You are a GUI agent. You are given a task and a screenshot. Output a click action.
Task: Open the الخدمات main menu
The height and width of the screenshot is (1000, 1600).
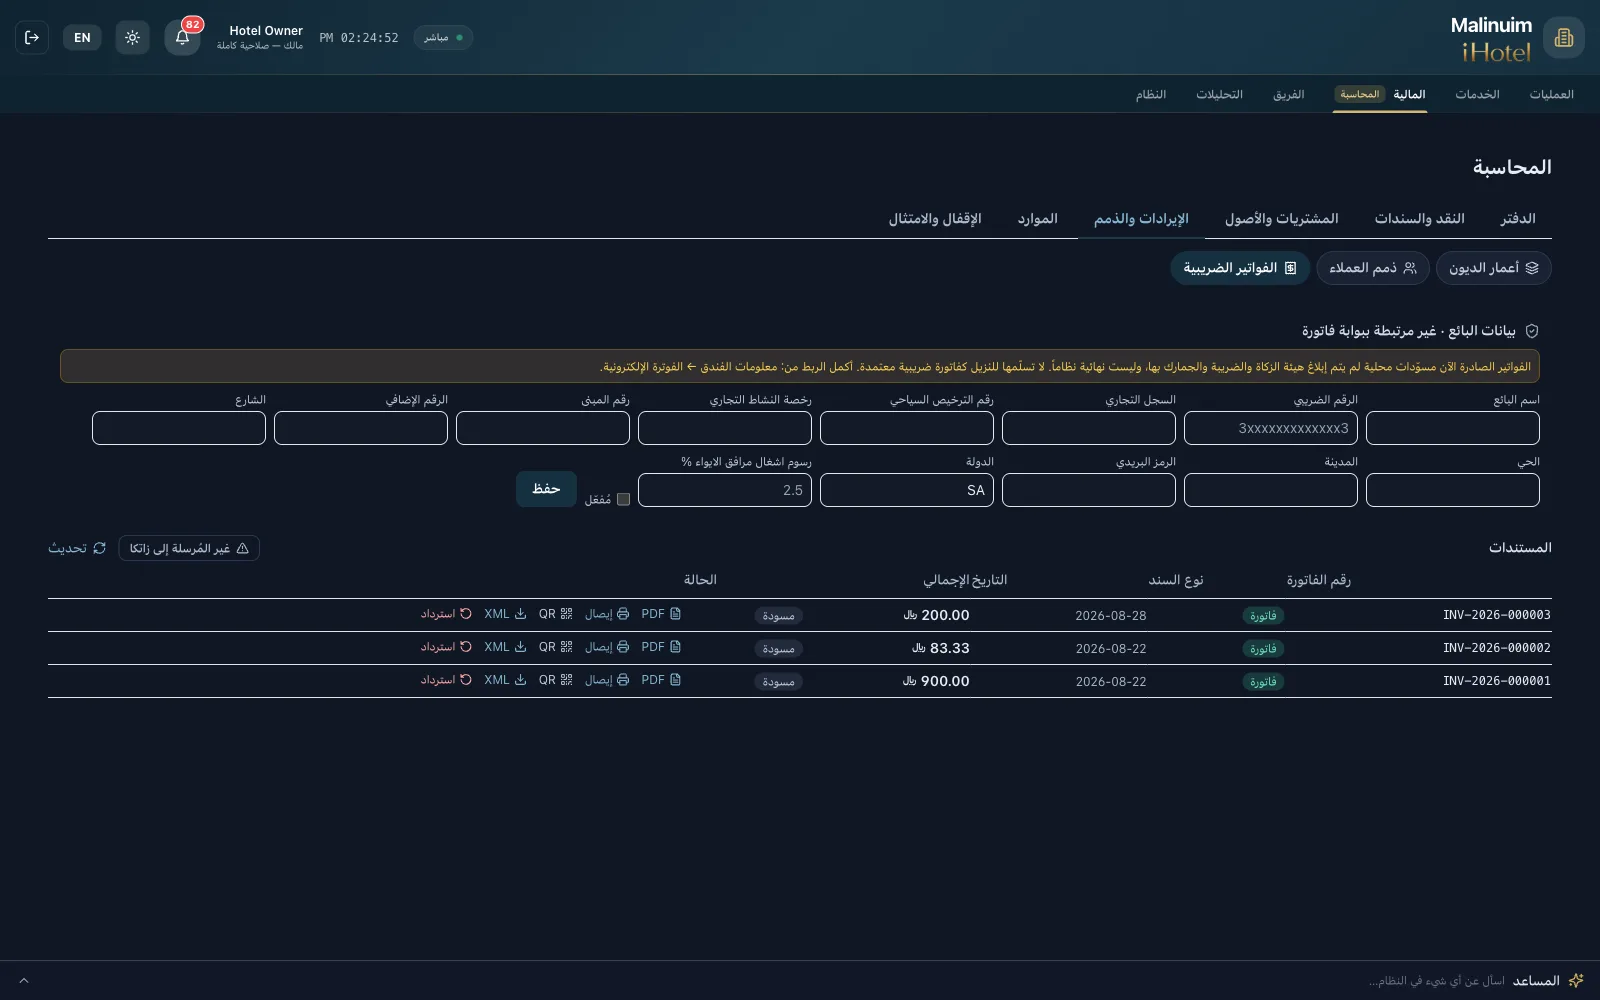(x=1477, y=94)
